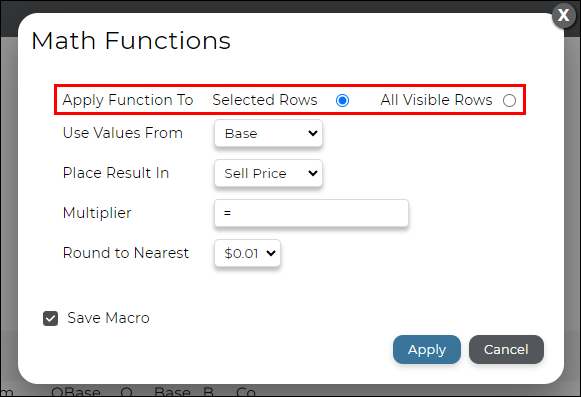Viewport: 581px width, 397px height.
Task: Open the Use Values From dropdown showing Base
Action: pos(268,133)
